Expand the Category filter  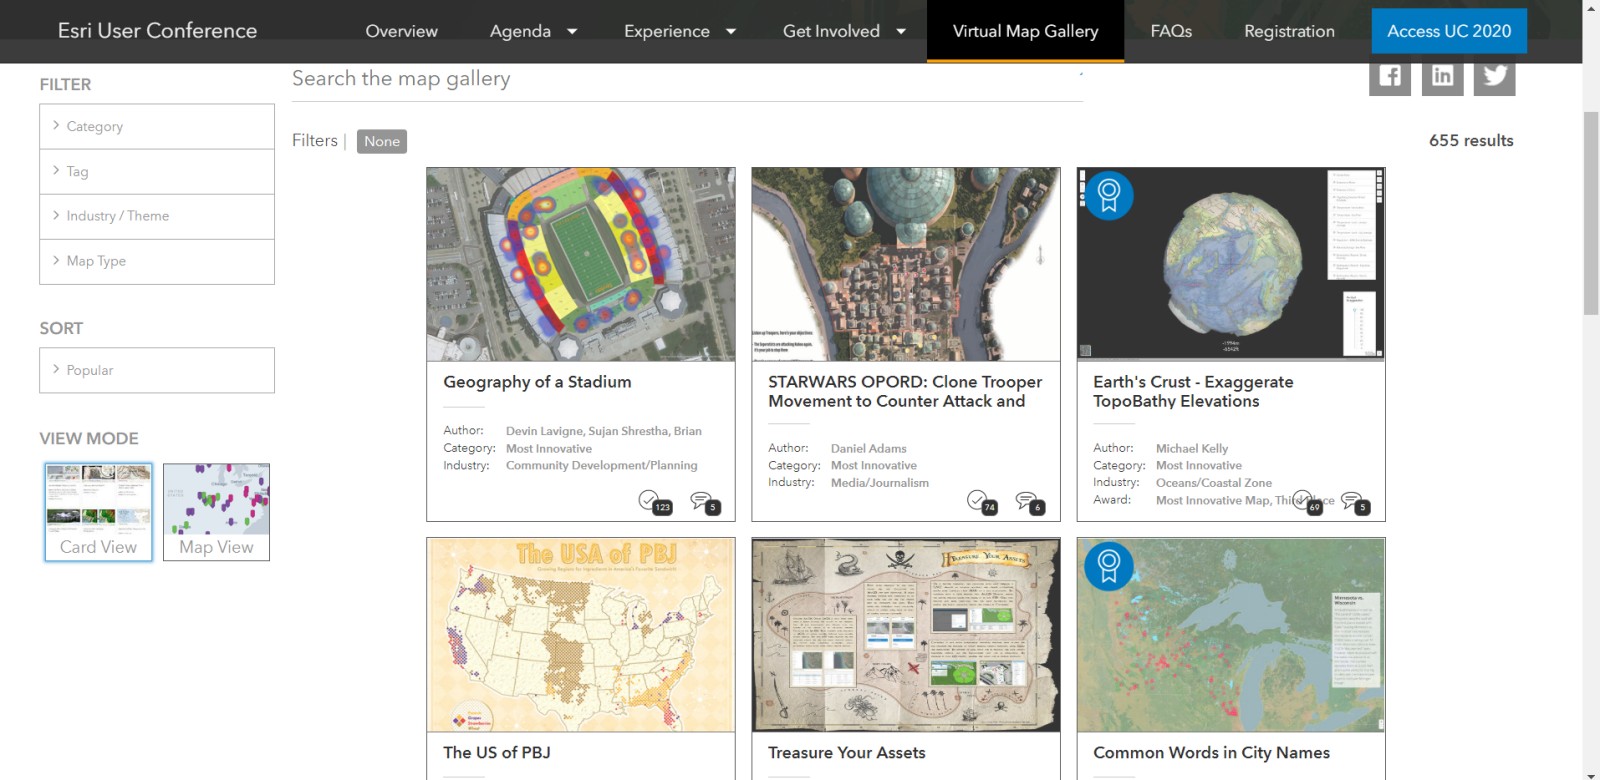157,127
